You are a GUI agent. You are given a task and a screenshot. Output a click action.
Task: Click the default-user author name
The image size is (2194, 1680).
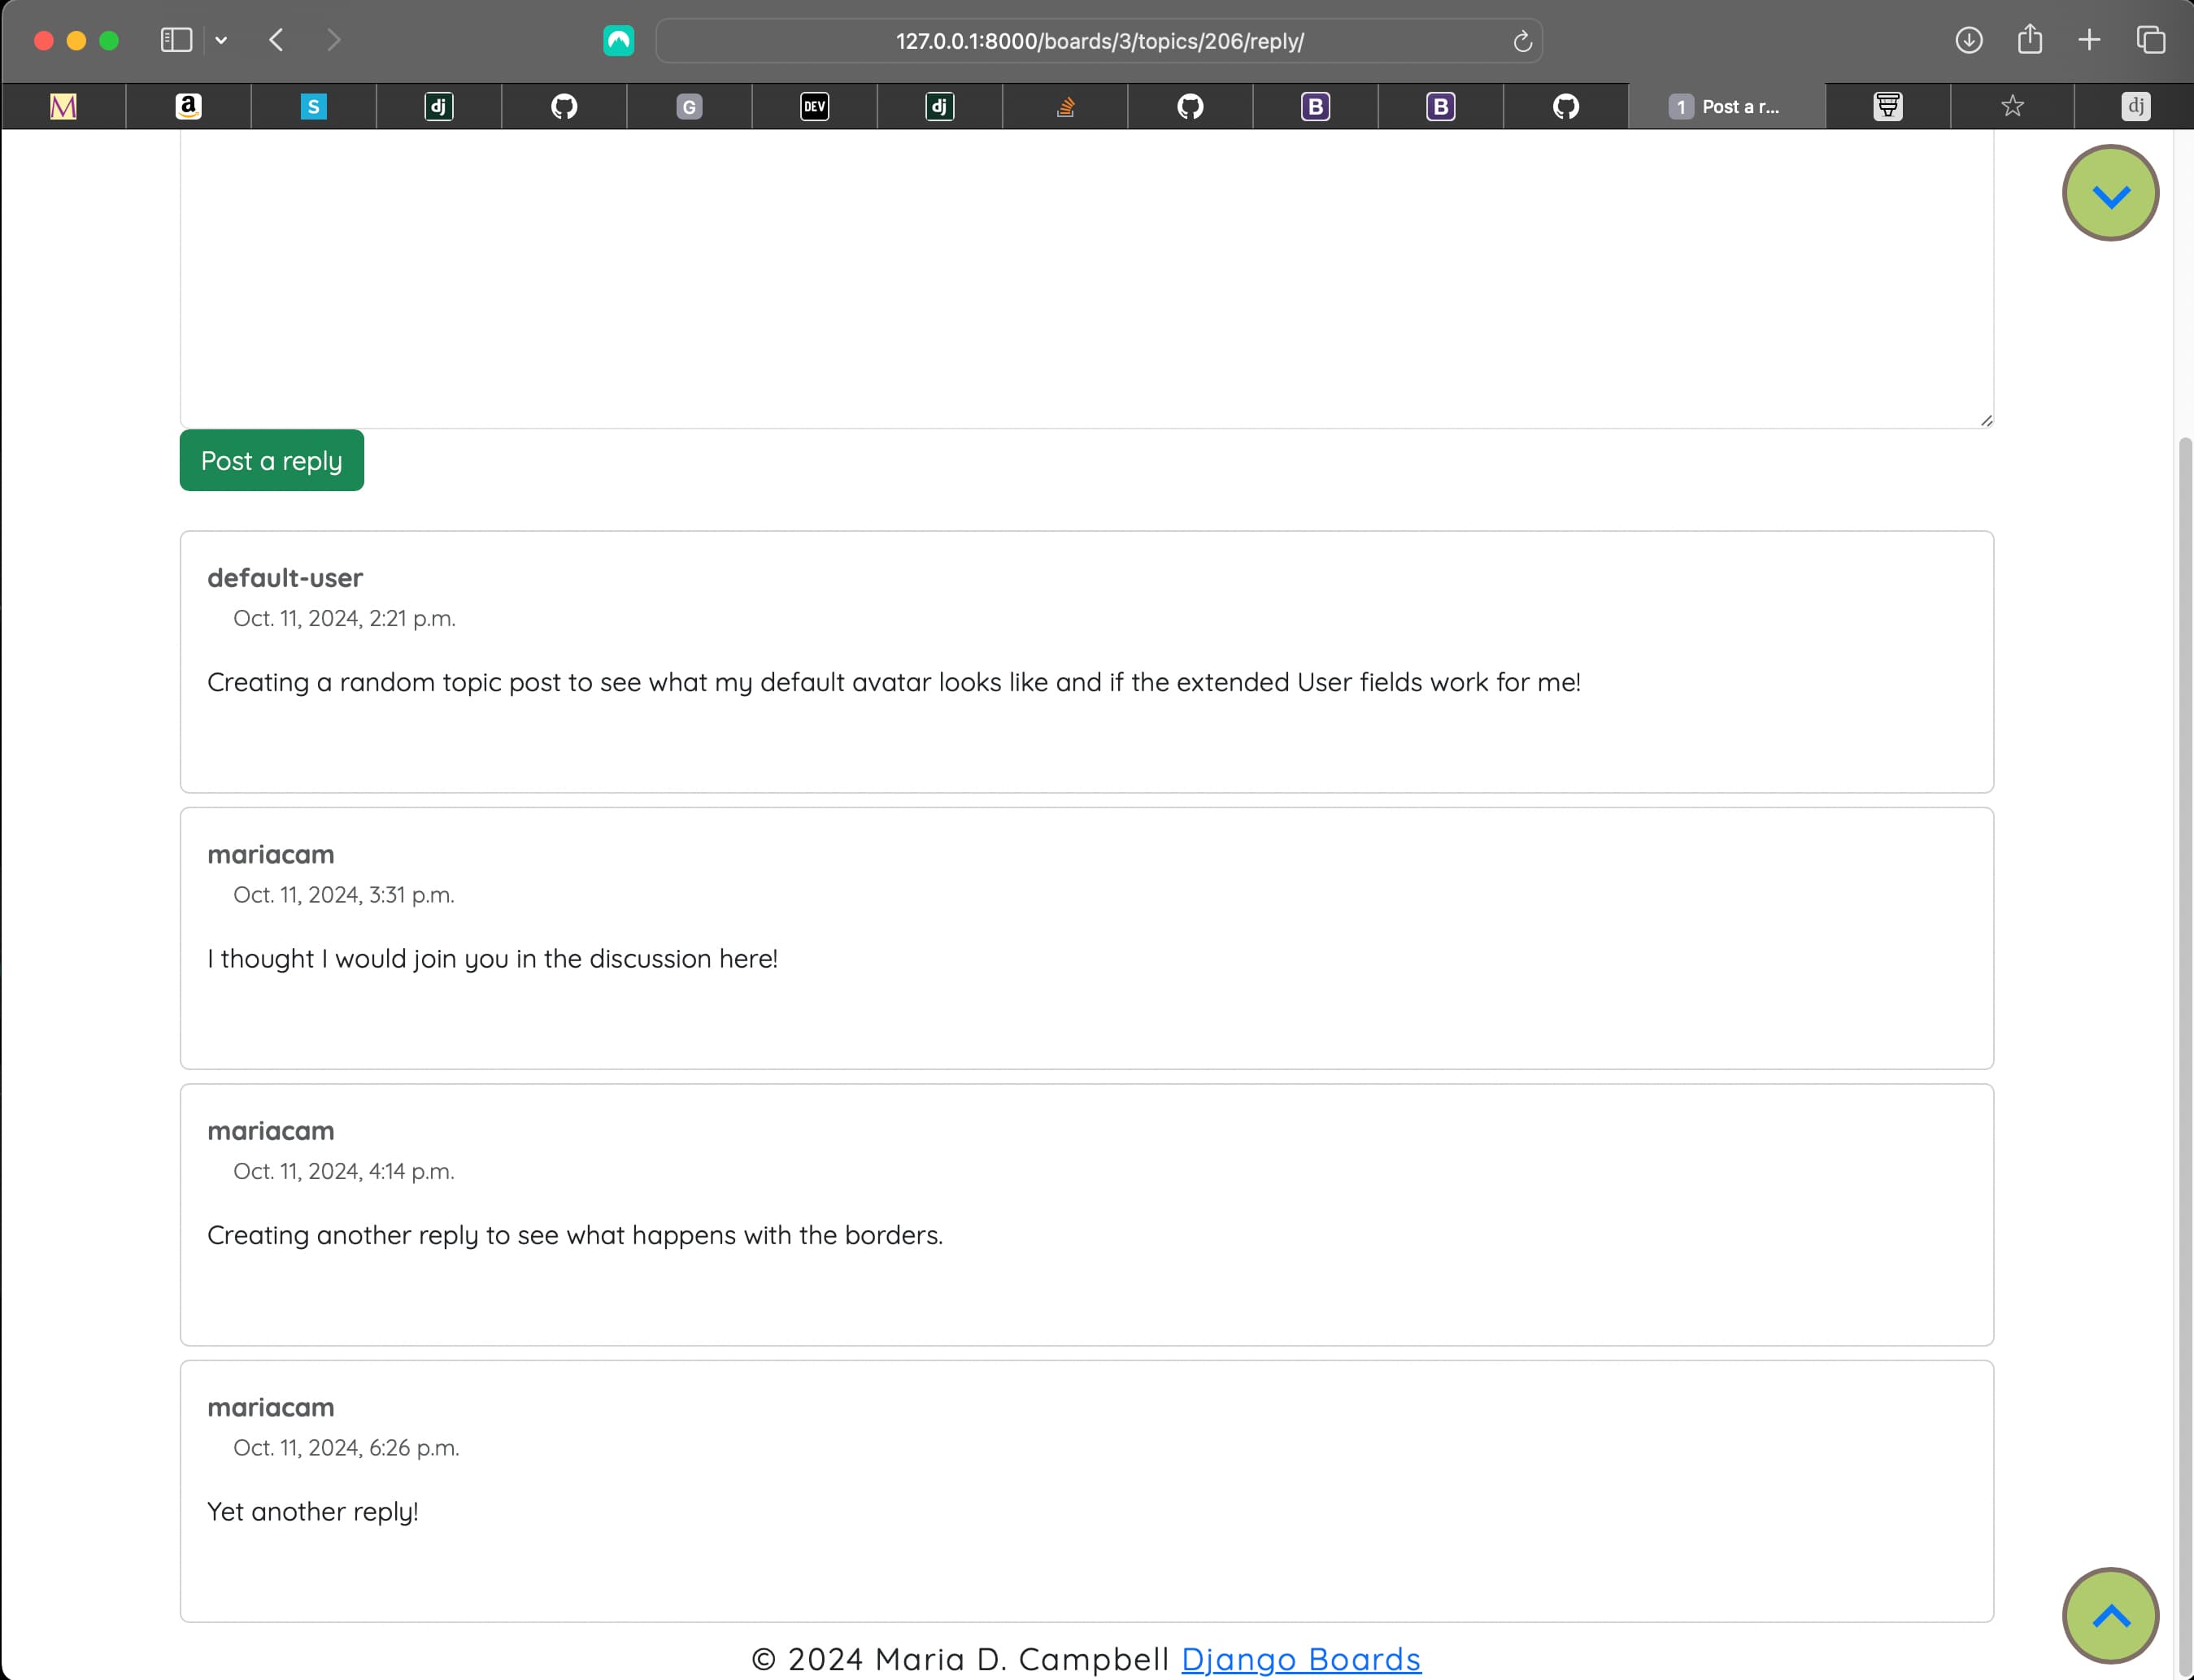click(x=285, y=578)
